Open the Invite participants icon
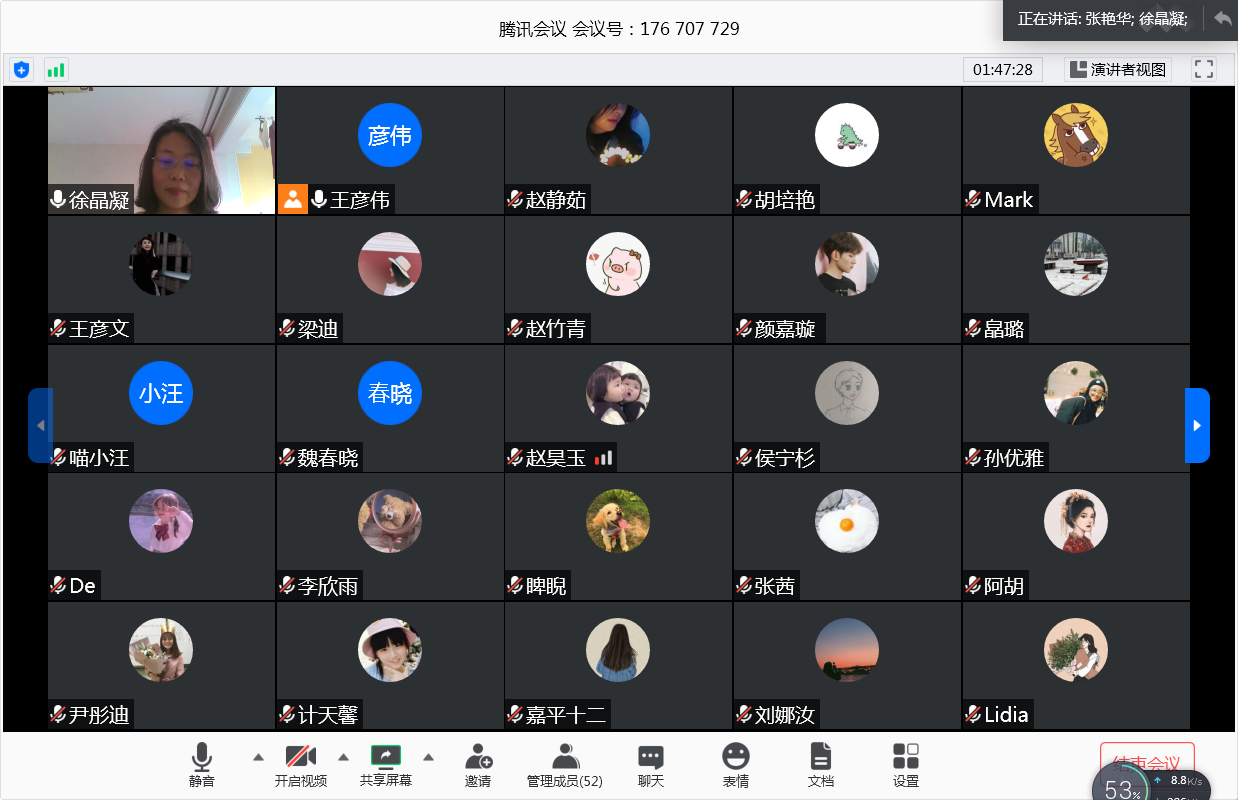Image resolution: width=1238 pixels, height=800 pixels. coord(478,765)
